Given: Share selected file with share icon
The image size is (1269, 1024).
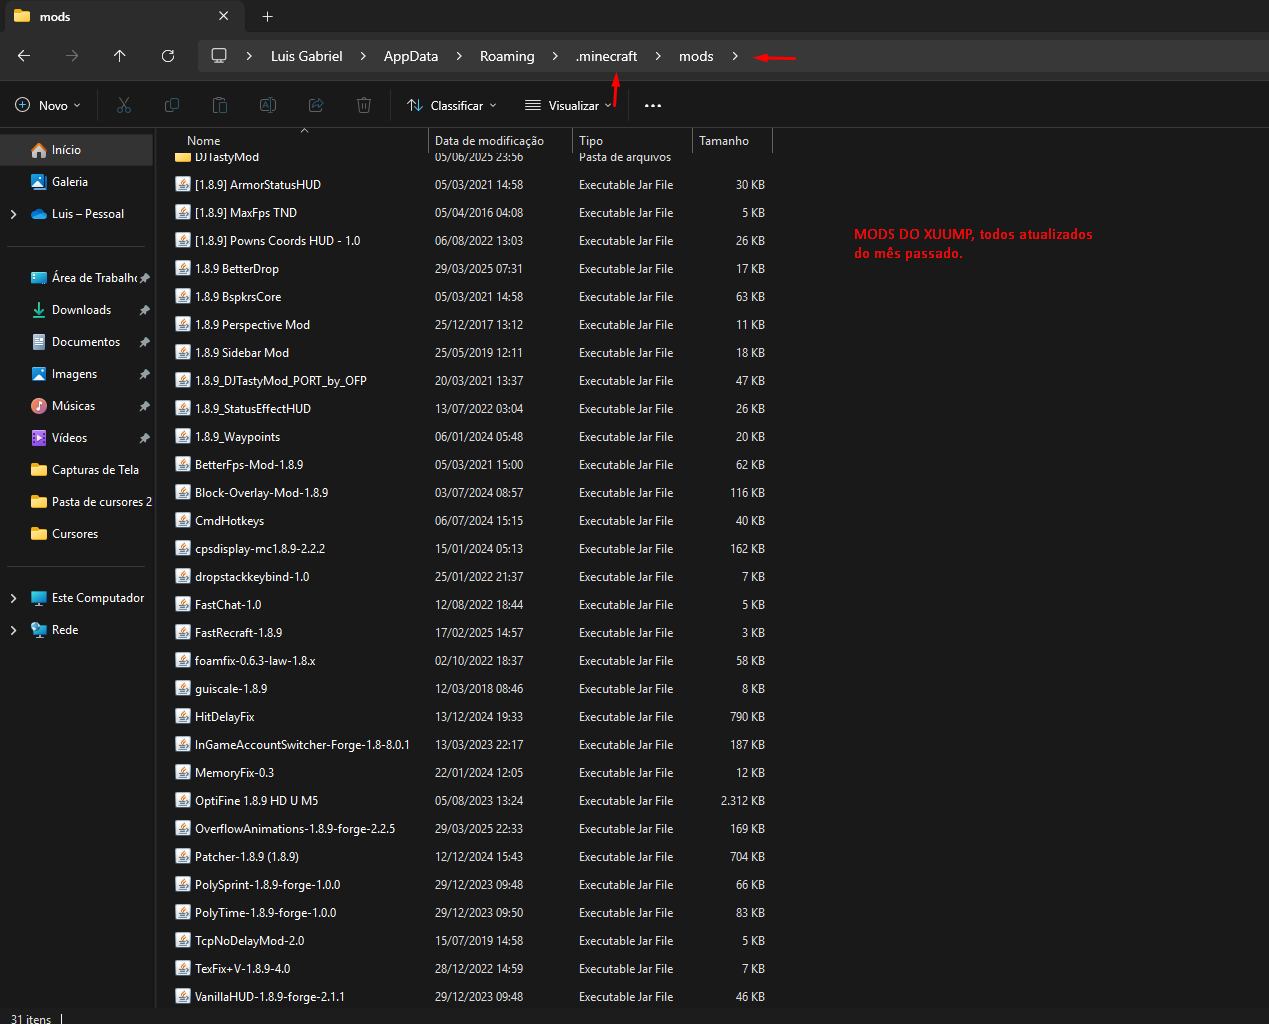Looking at the screenshot, I should [316, 105].
